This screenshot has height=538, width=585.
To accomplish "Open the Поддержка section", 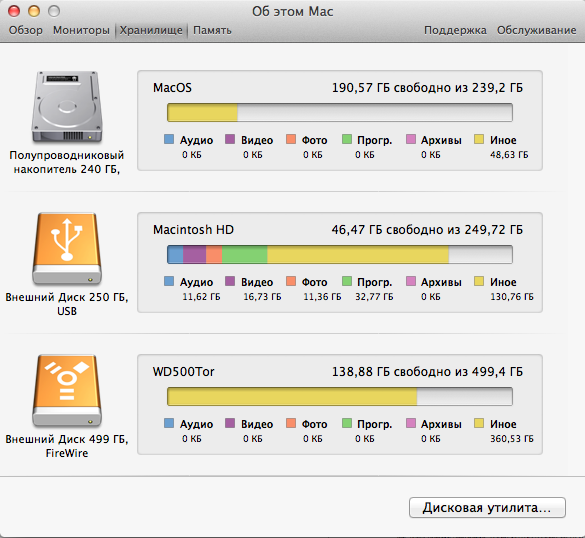I will [455, 30].
